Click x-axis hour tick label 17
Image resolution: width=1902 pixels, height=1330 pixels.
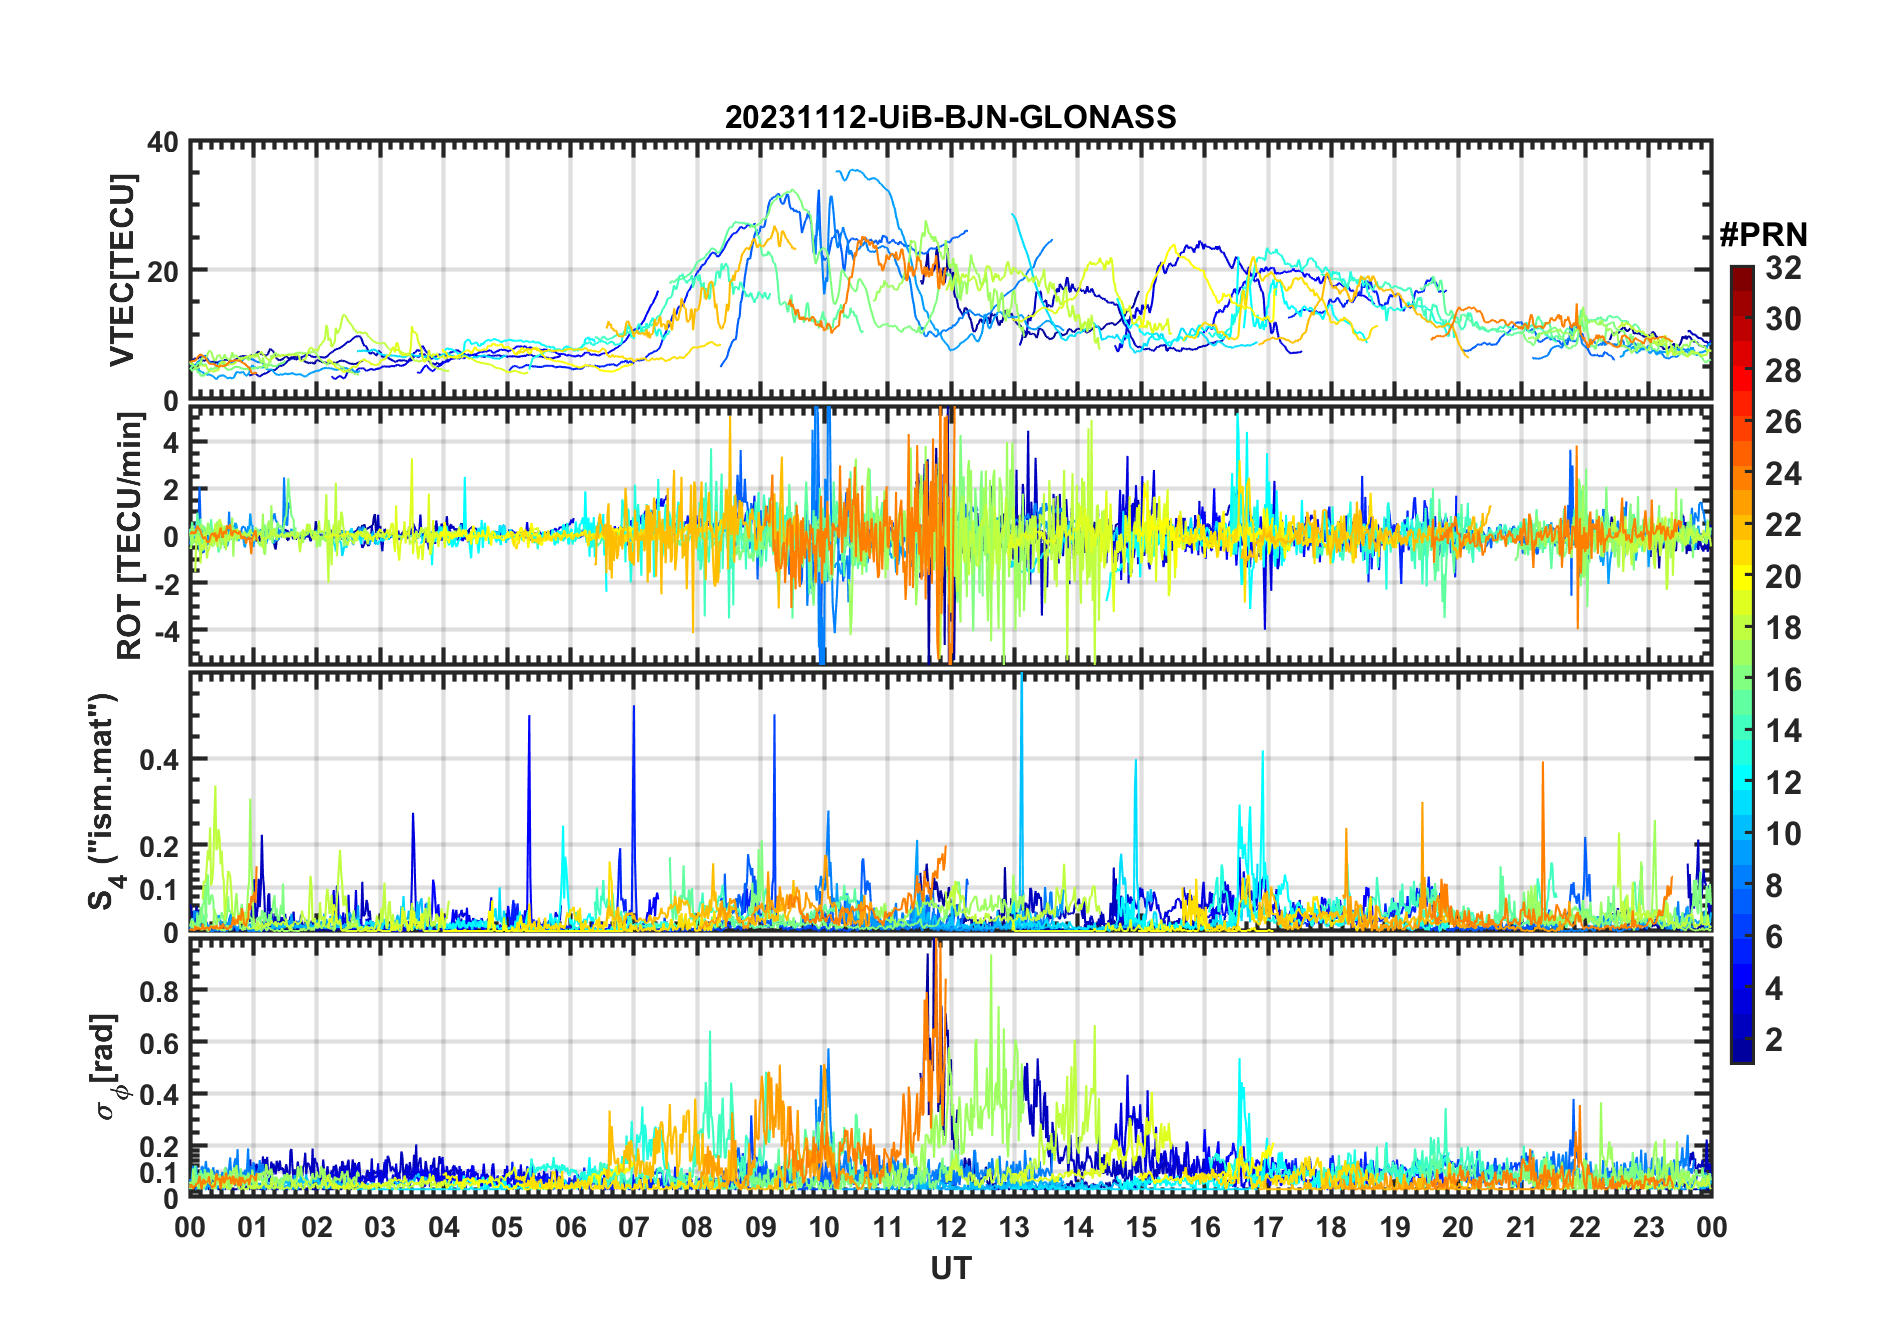1268,1227
